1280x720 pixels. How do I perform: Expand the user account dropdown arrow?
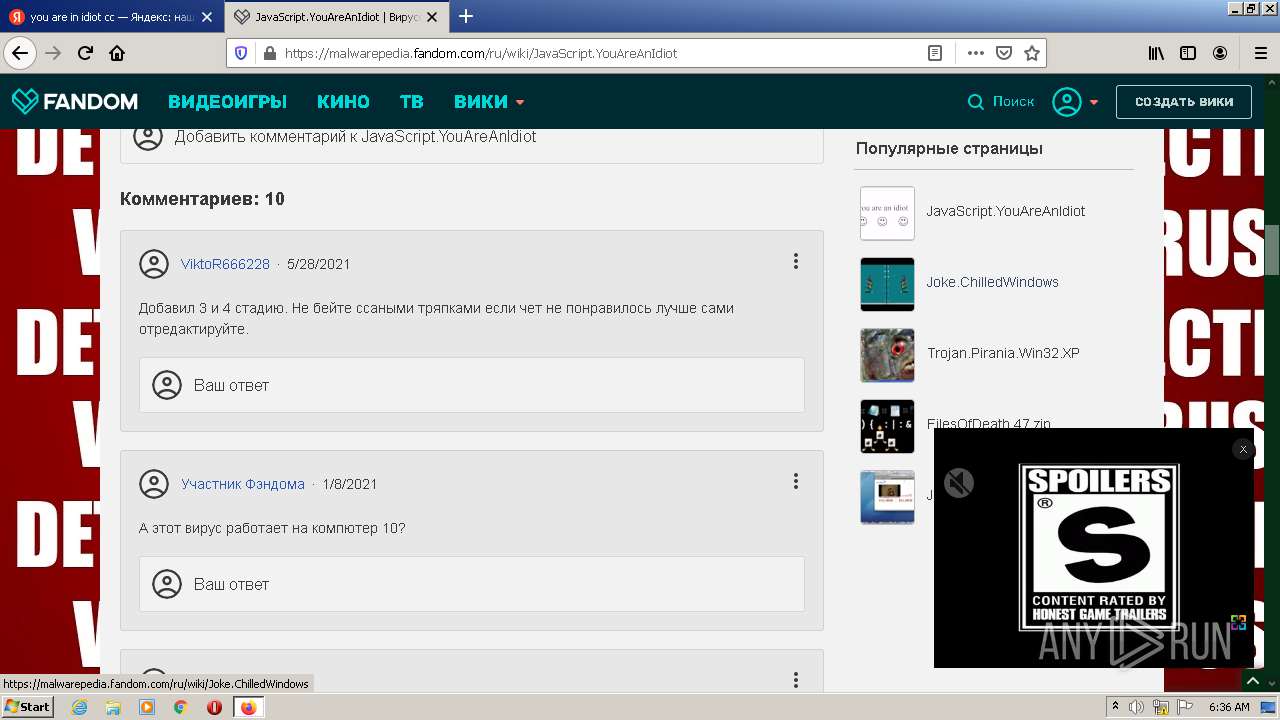click(x=1094, y=102)
